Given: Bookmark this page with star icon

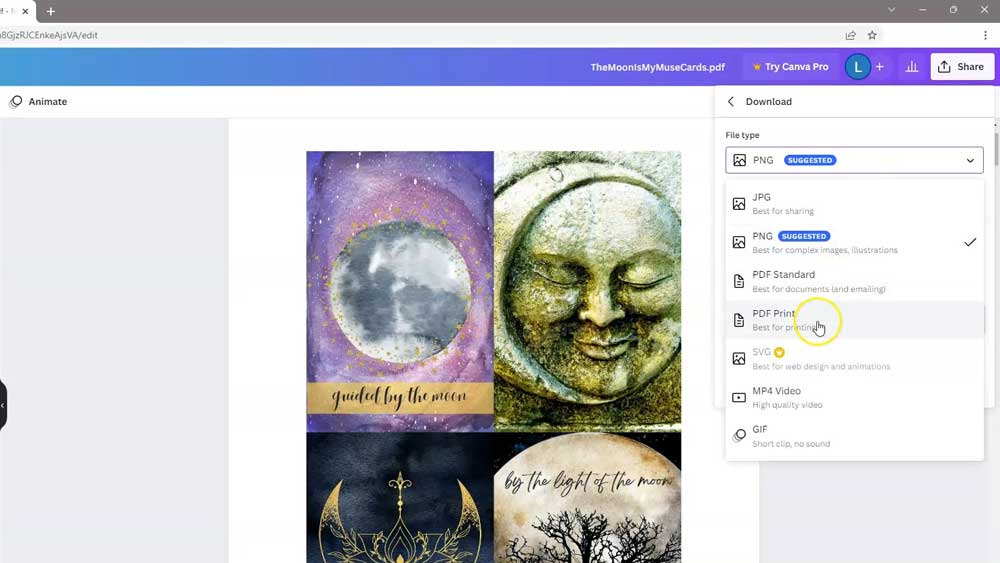Looking at the screenshot, I should (x=872, y=35).
